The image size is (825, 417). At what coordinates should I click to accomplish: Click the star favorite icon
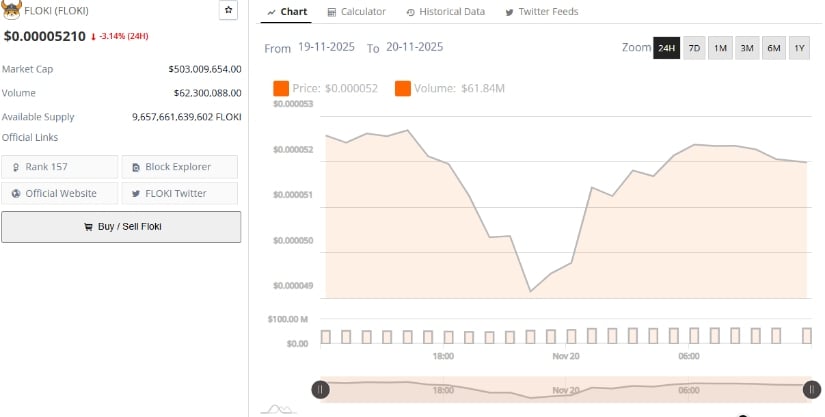pos(228,10)
